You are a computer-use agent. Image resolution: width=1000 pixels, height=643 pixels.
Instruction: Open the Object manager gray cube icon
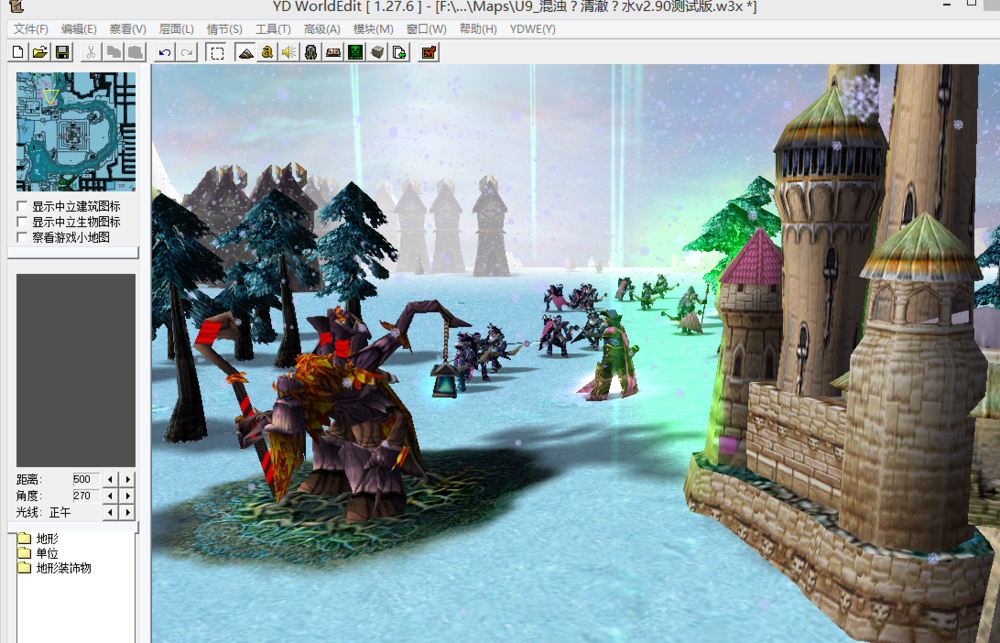(378, 52)
